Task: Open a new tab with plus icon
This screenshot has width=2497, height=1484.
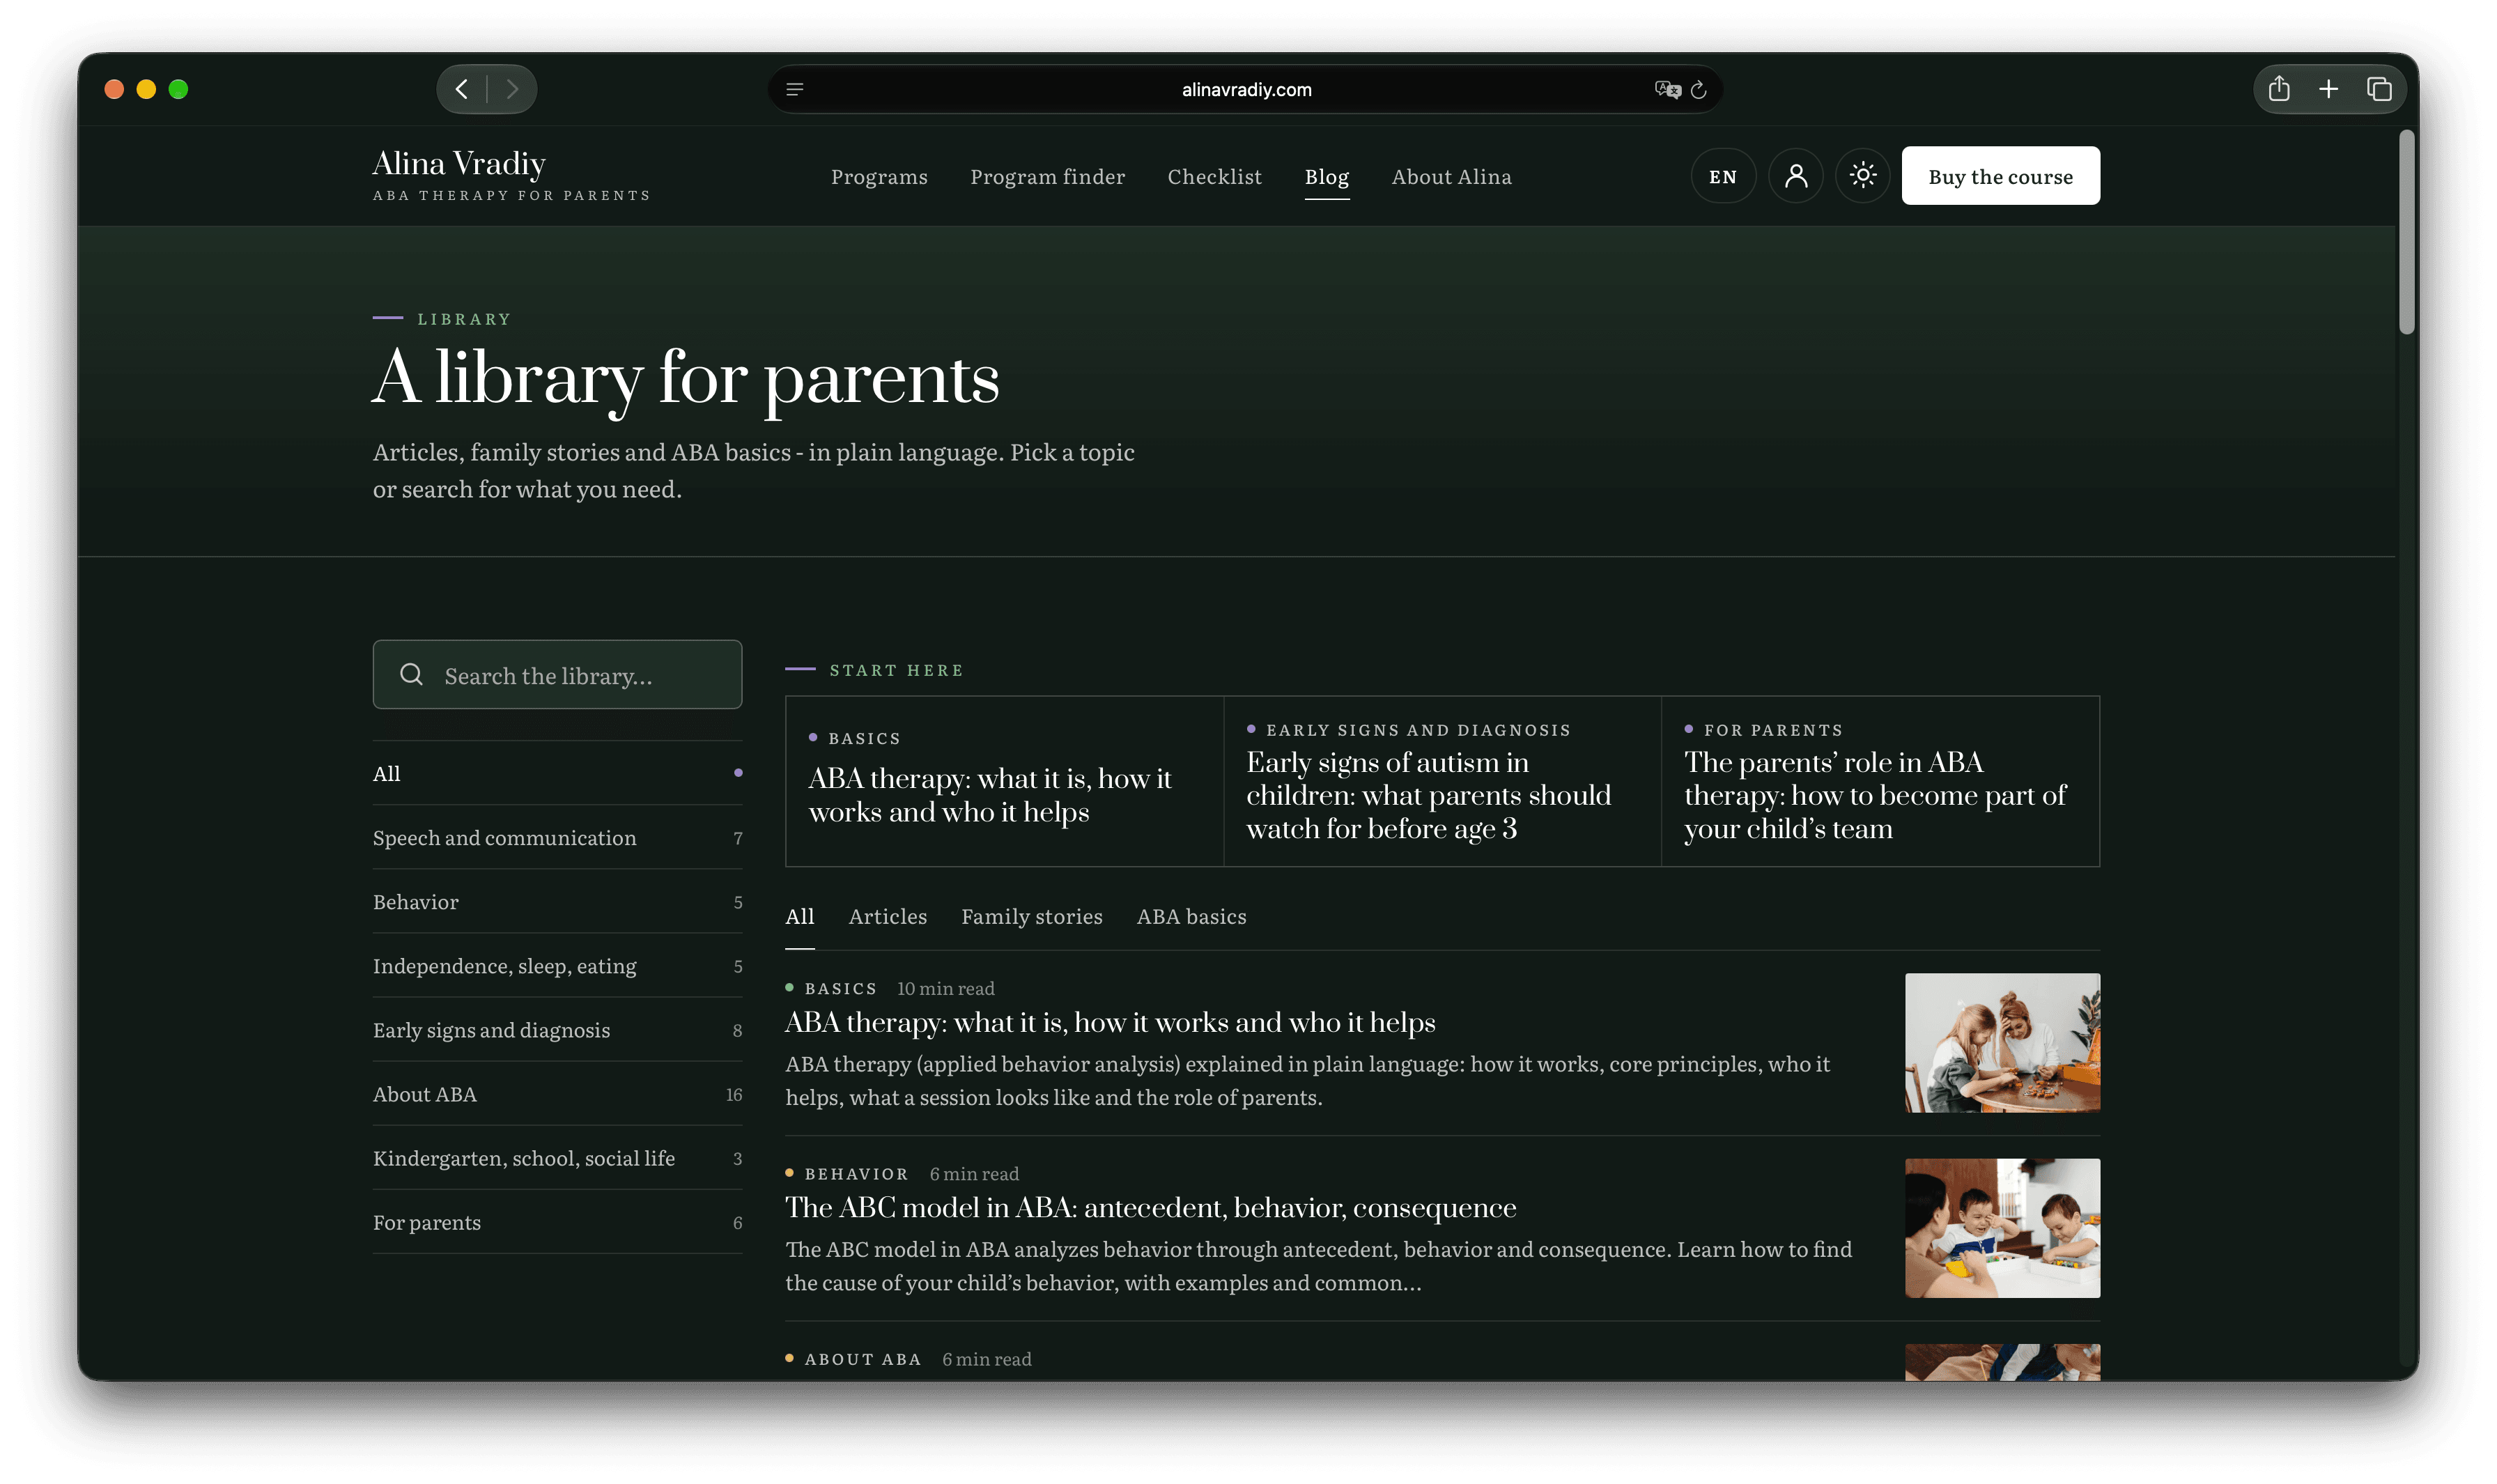Action: click(x=2328, y=89)
